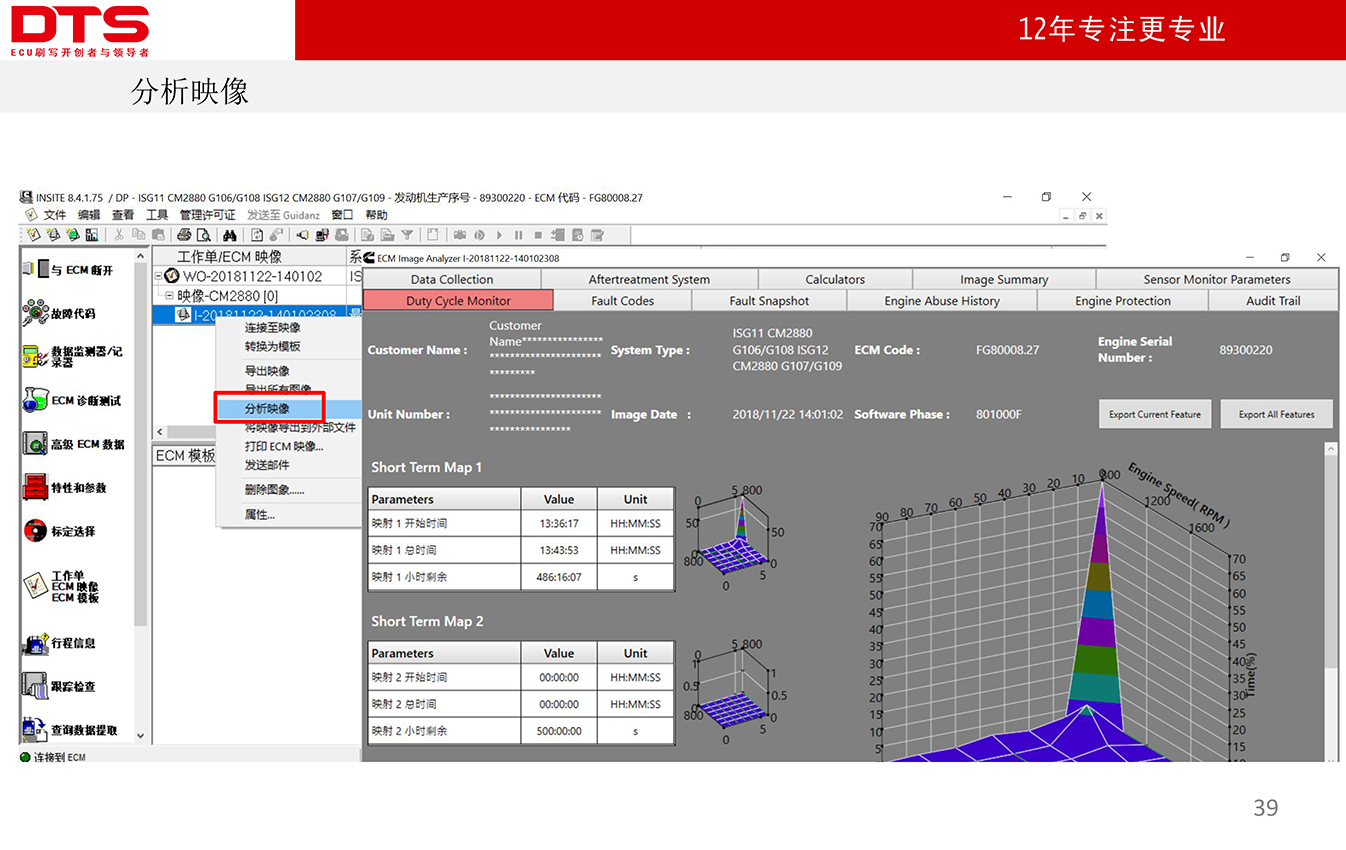Image resolution: width=1346 pixels, height=850 pixels.
Task: Collapse the 映像-CM2880 [0] tree node
Action: point(169,296)
